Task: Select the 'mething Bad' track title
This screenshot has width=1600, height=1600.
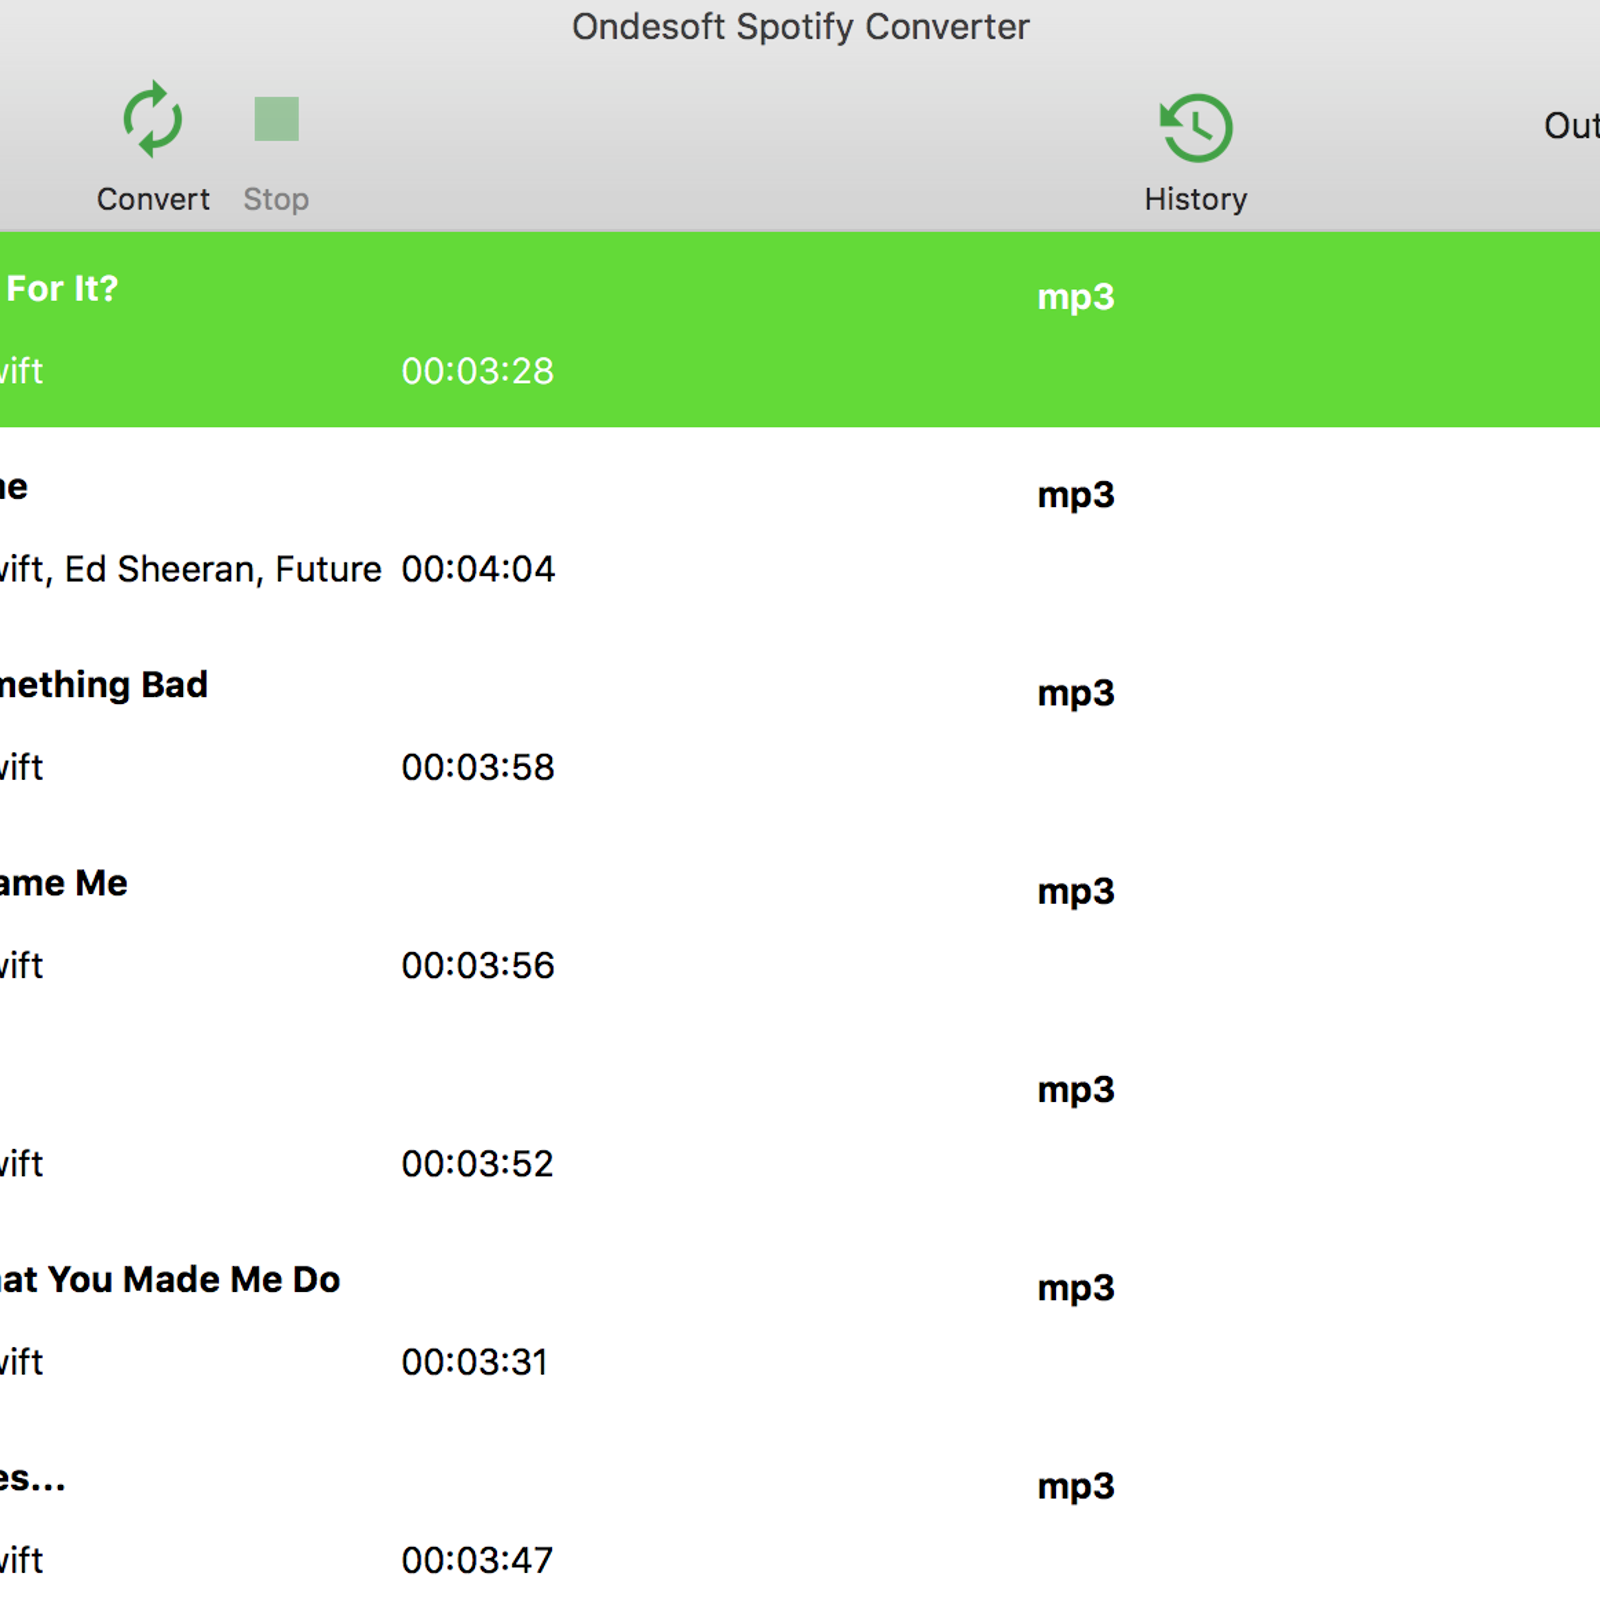Action: (x=104, y=685)
